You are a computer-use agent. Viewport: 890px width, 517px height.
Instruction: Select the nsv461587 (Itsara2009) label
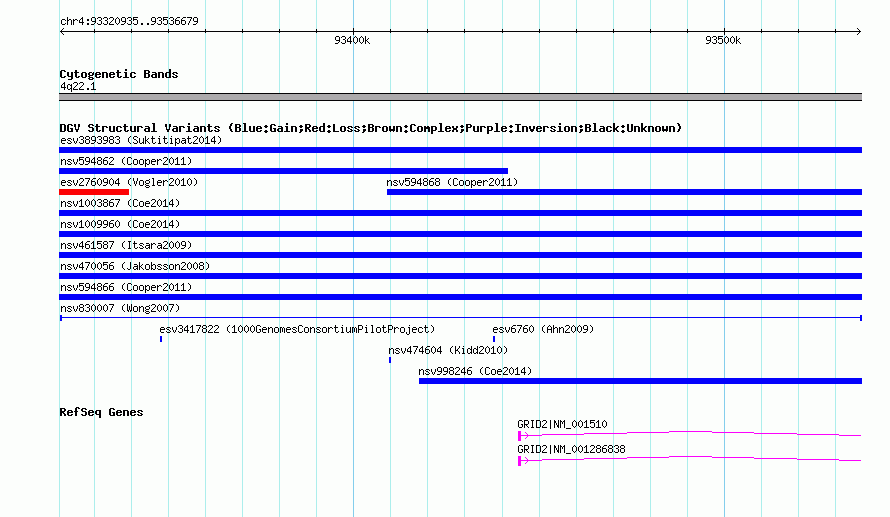pyautogui.click(x=126, y=245)
